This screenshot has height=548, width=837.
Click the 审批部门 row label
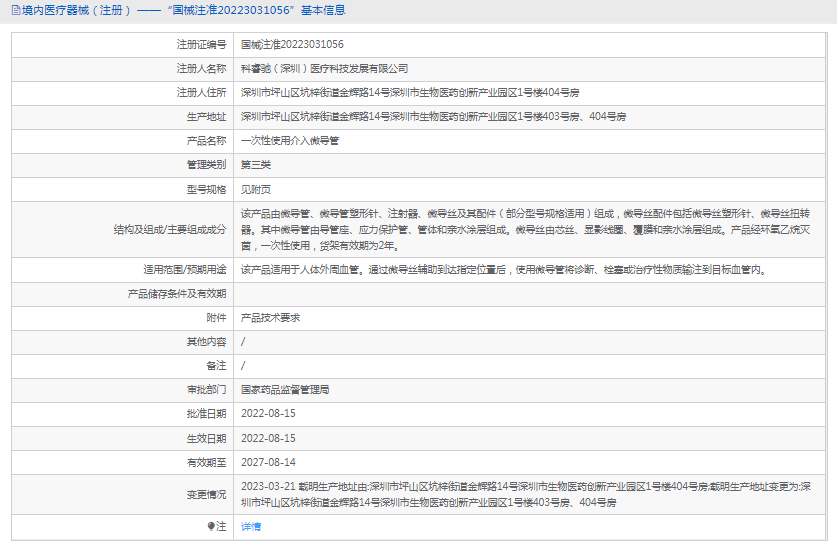point(206,390)
